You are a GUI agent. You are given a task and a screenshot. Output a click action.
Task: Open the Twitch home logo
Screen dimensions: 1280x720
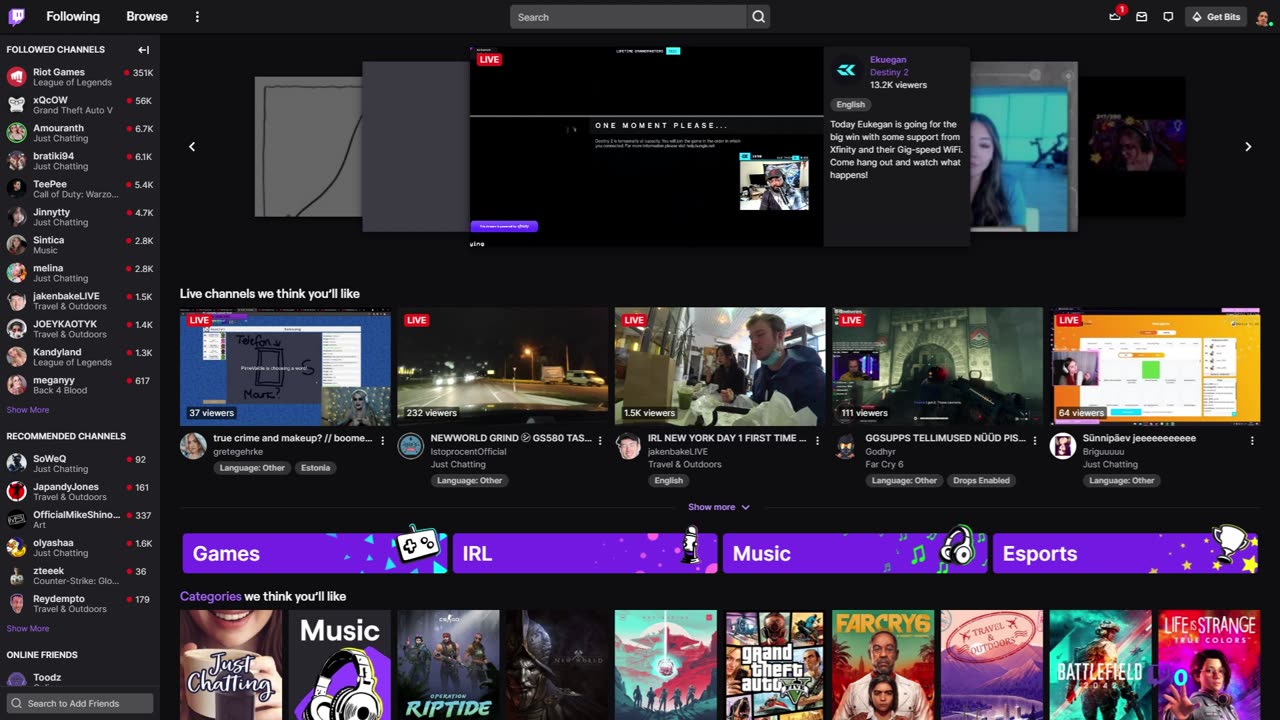16,16
